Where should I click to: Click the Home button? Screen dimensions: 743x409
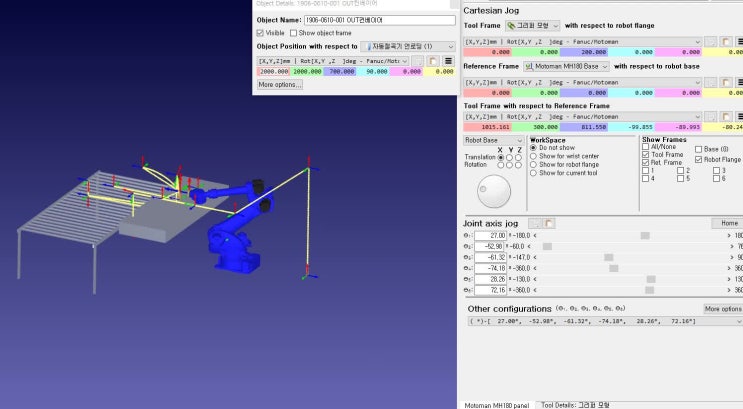[x=729, y=223]
